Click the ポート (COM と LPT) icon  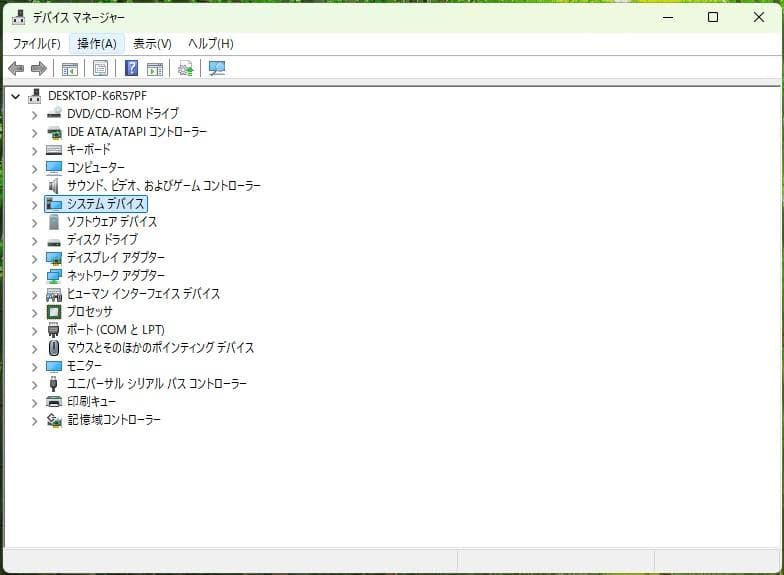[54, 330]
